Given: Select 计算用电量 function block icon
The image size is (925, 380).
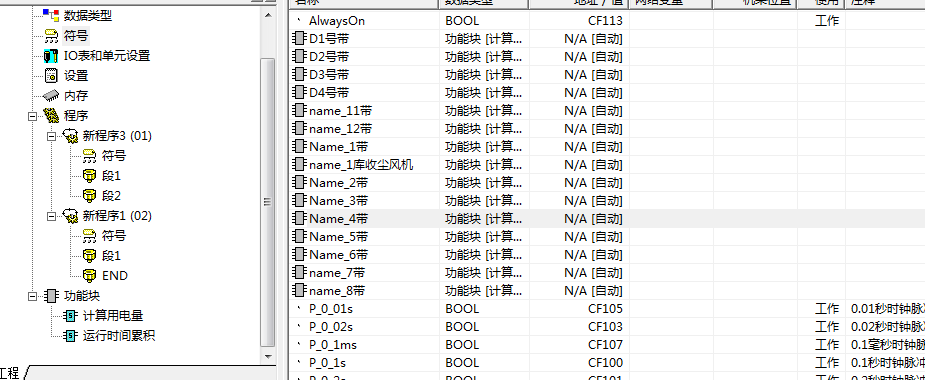Looking at the screenshot, I should coord(70,316).
